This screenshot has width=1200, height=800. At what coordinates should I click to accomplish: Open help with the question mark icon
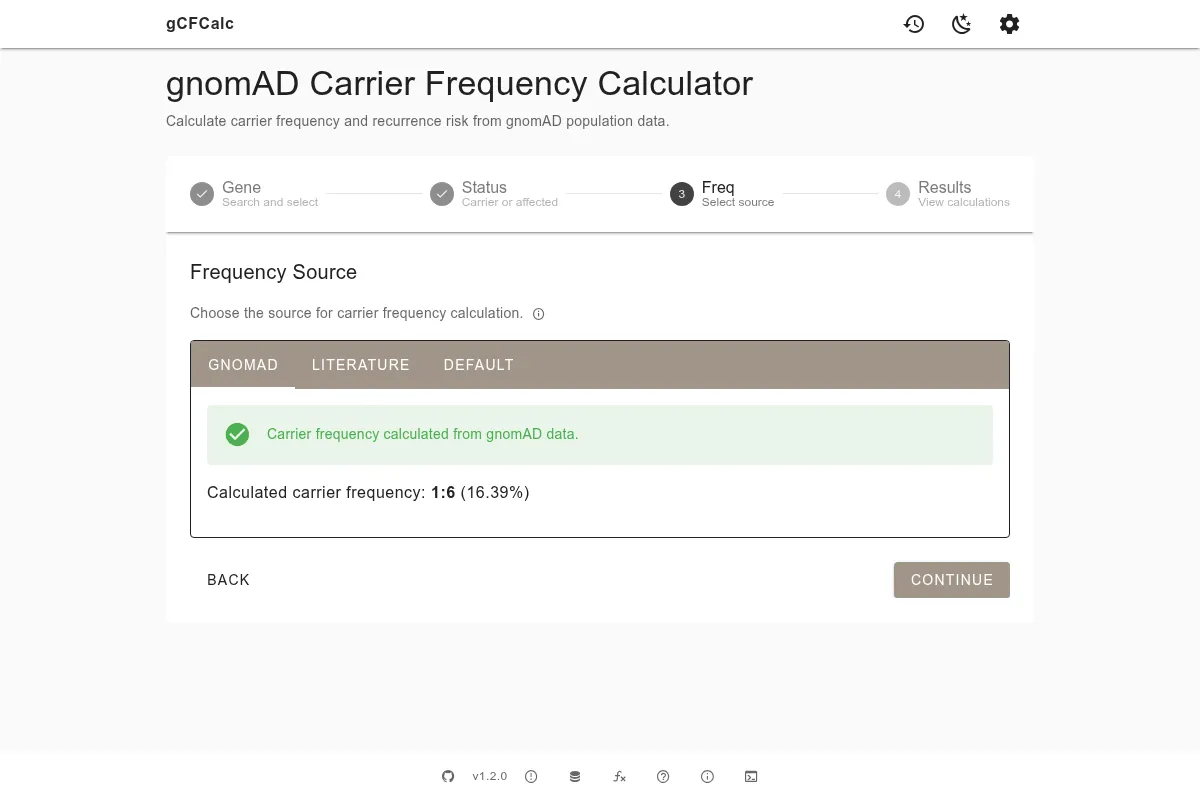(663, 776)
